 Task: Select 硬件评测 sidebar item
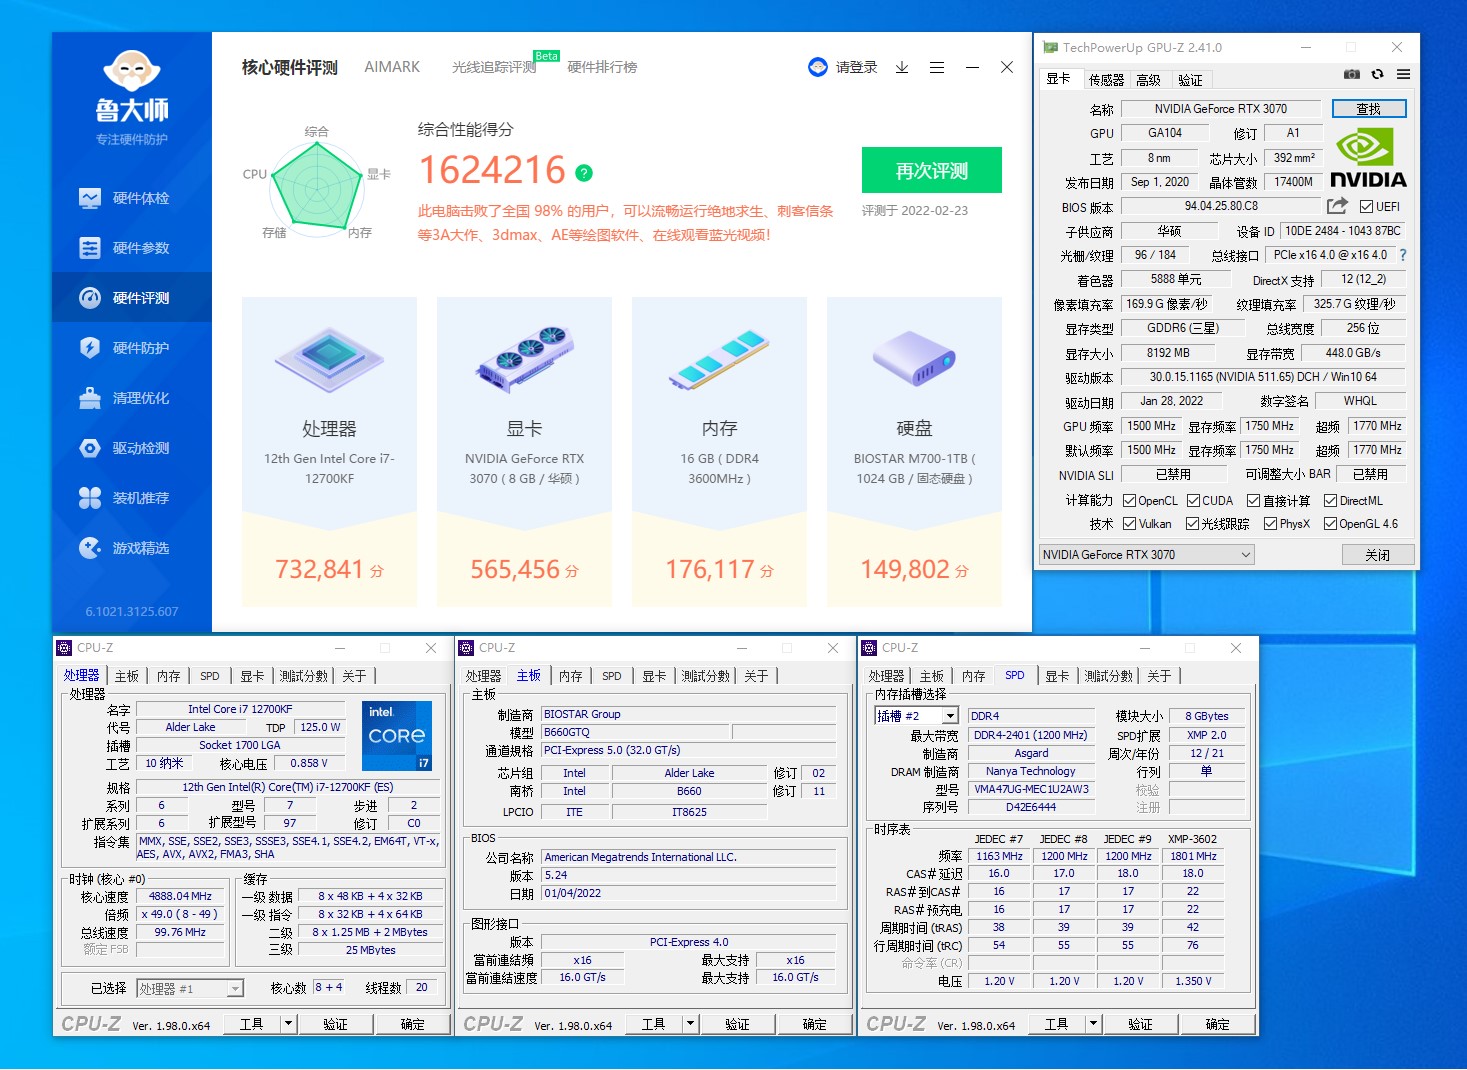[x=131, y=298]
